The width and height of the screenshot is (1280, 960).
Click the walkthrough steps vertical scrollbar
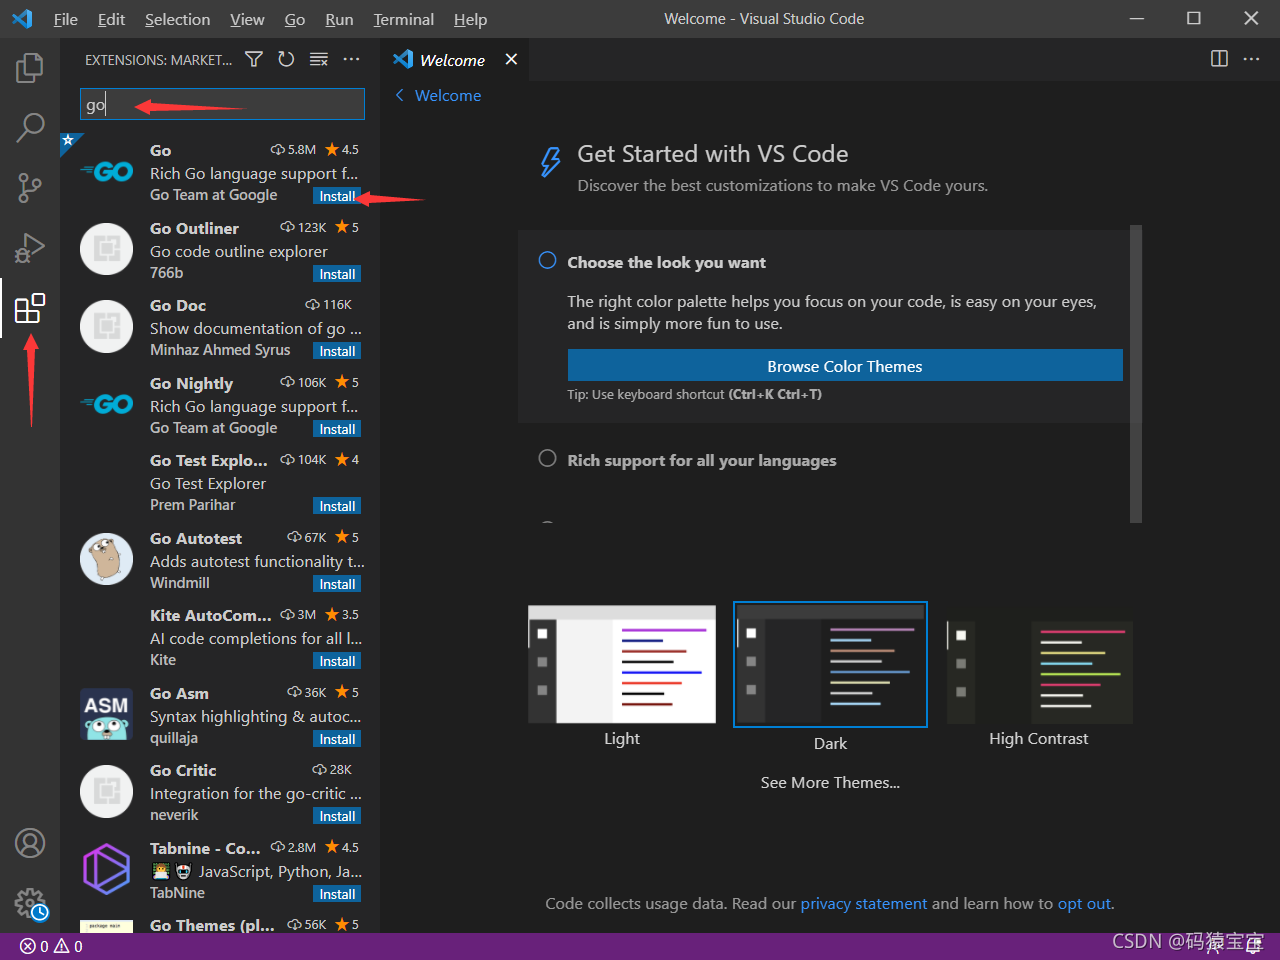(1135, 373)
